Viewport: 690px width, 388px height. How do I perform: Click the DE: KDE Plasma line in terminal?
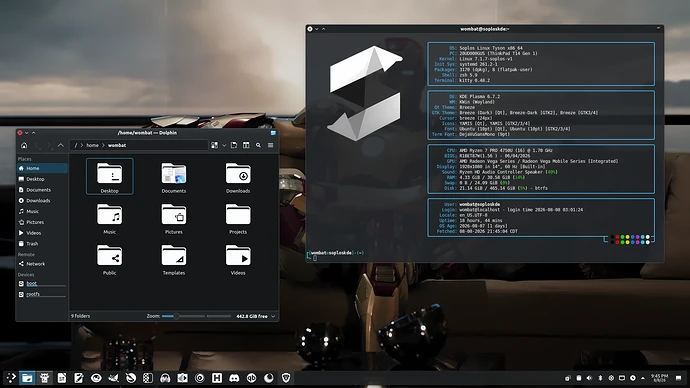[474, 96]
